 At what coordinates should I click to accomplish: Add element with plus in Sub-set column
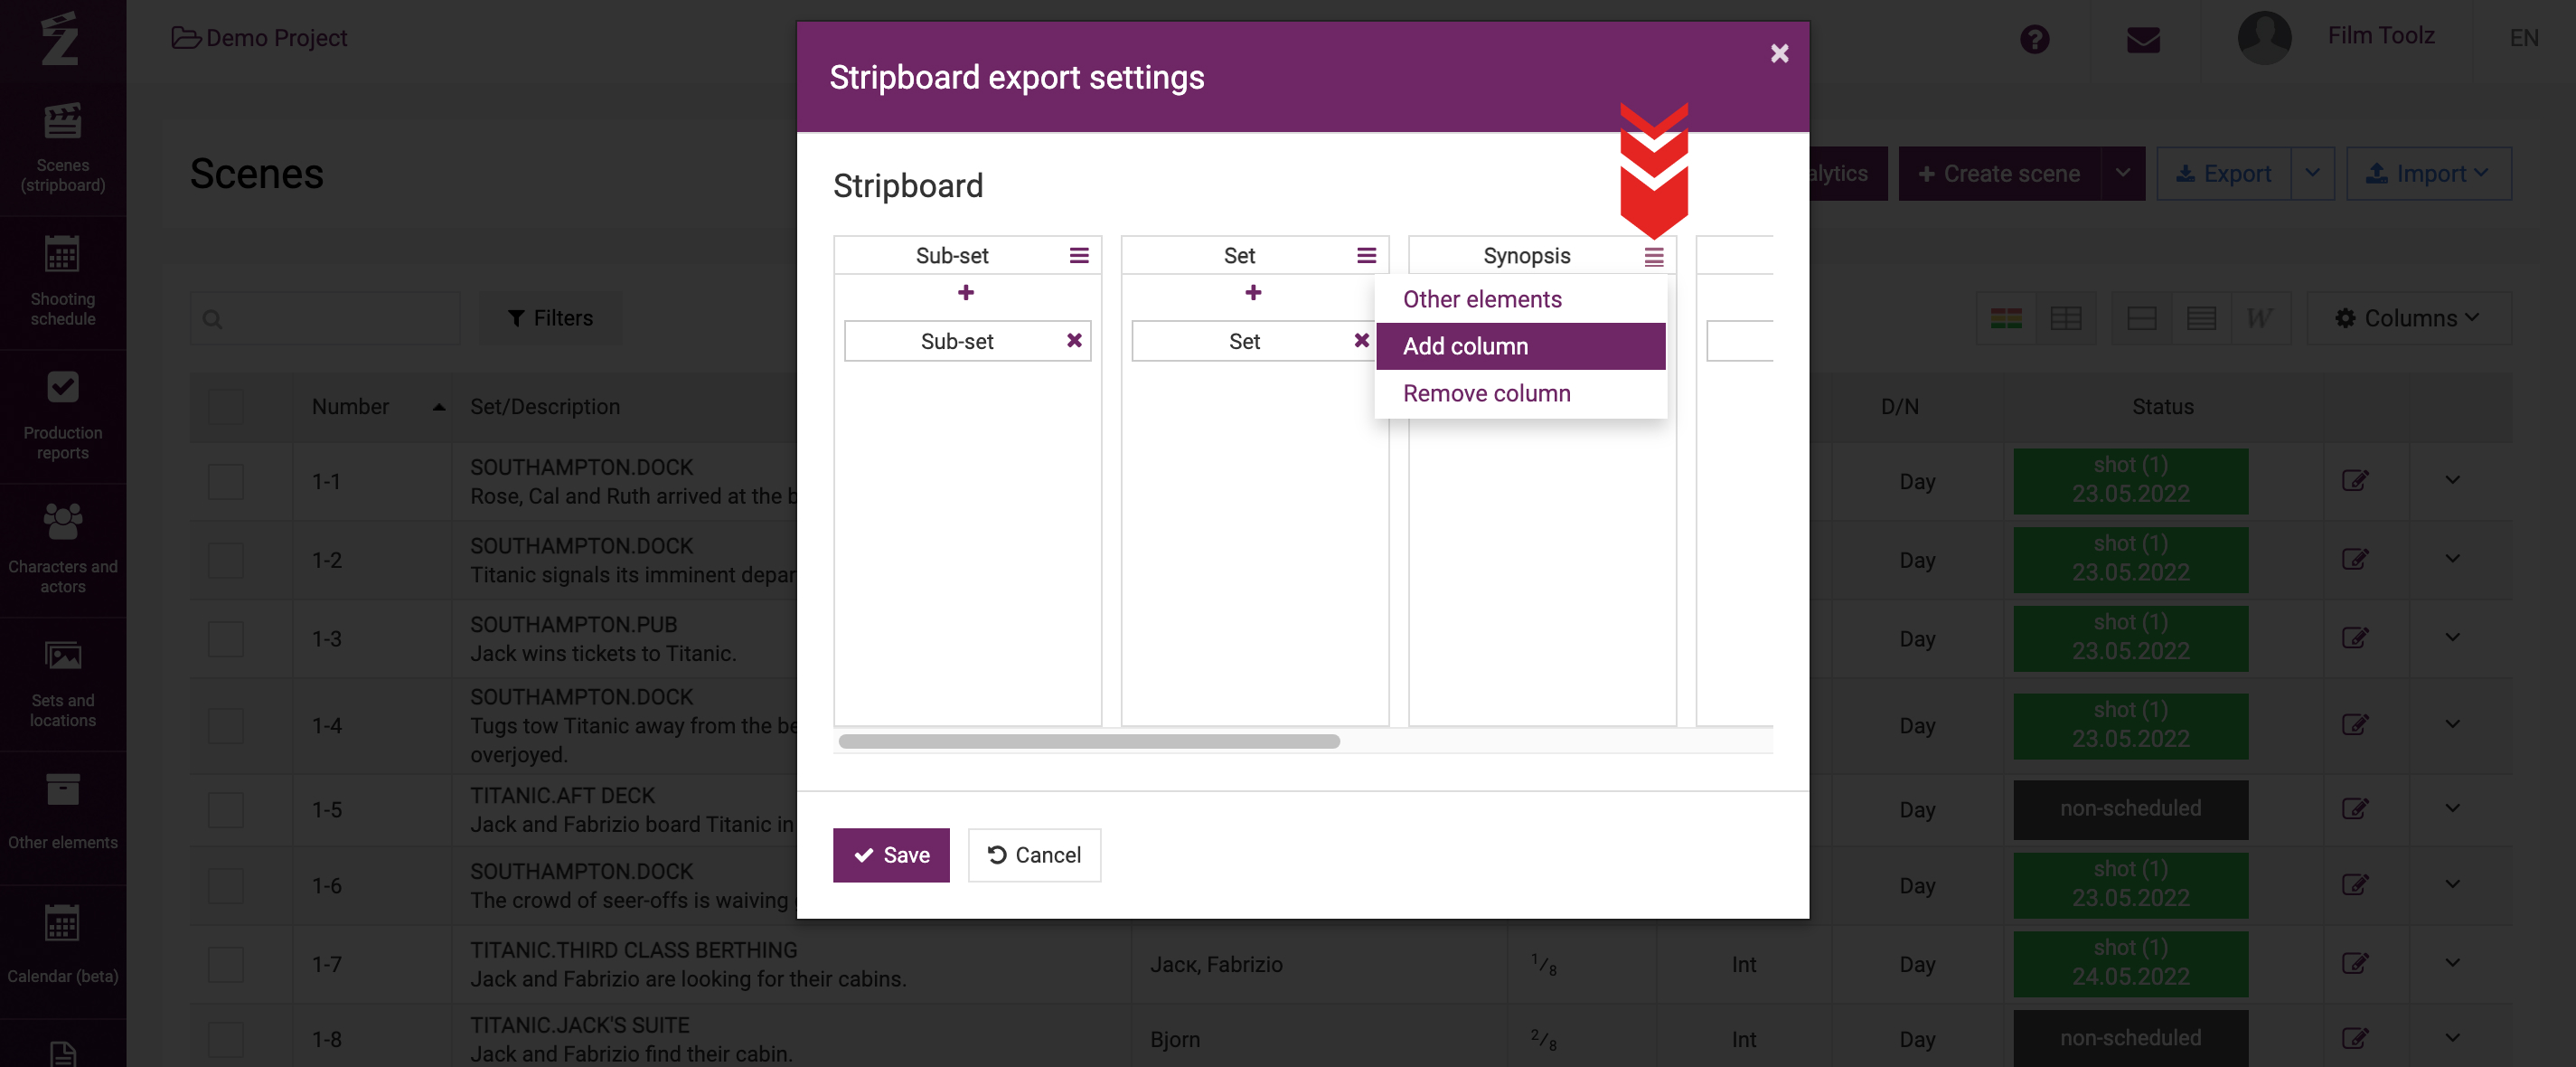tap(965, 292)
